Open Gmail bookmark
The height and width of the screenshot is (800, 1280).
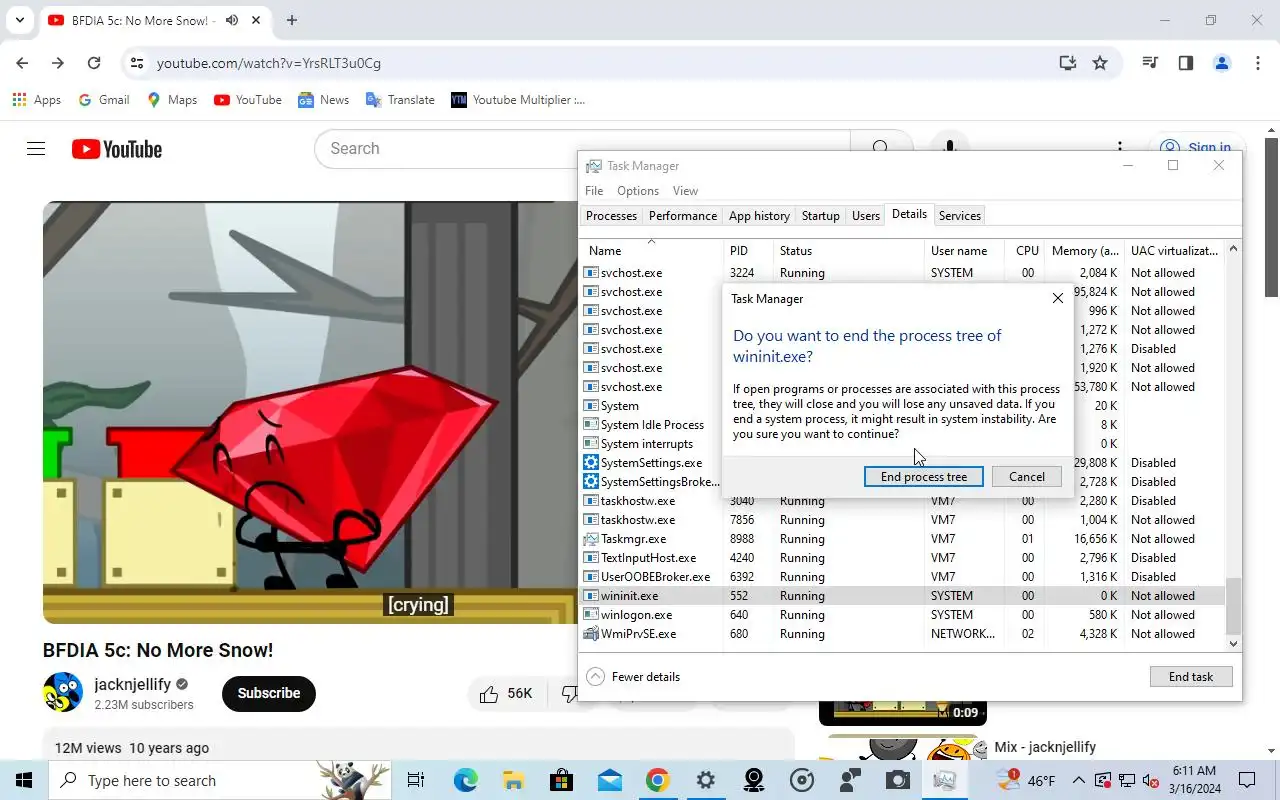(x=104, y=100)
